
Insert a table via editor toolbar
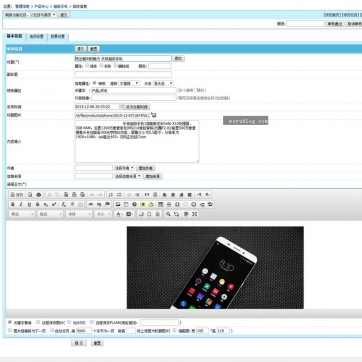point(160,204)
